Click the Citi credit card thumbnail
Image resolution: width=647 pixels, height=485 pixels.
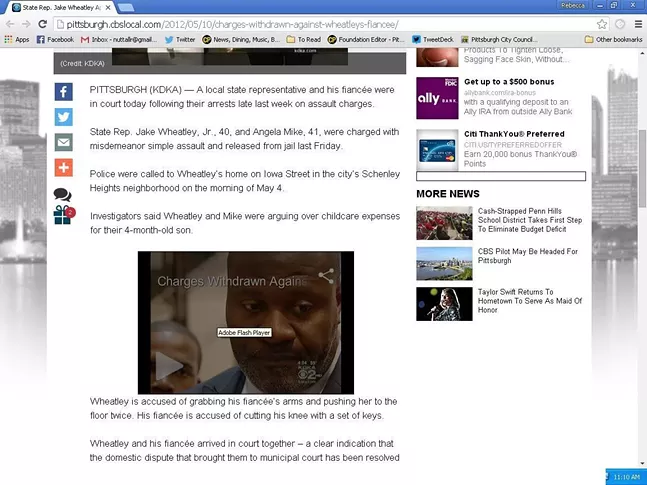437,150
